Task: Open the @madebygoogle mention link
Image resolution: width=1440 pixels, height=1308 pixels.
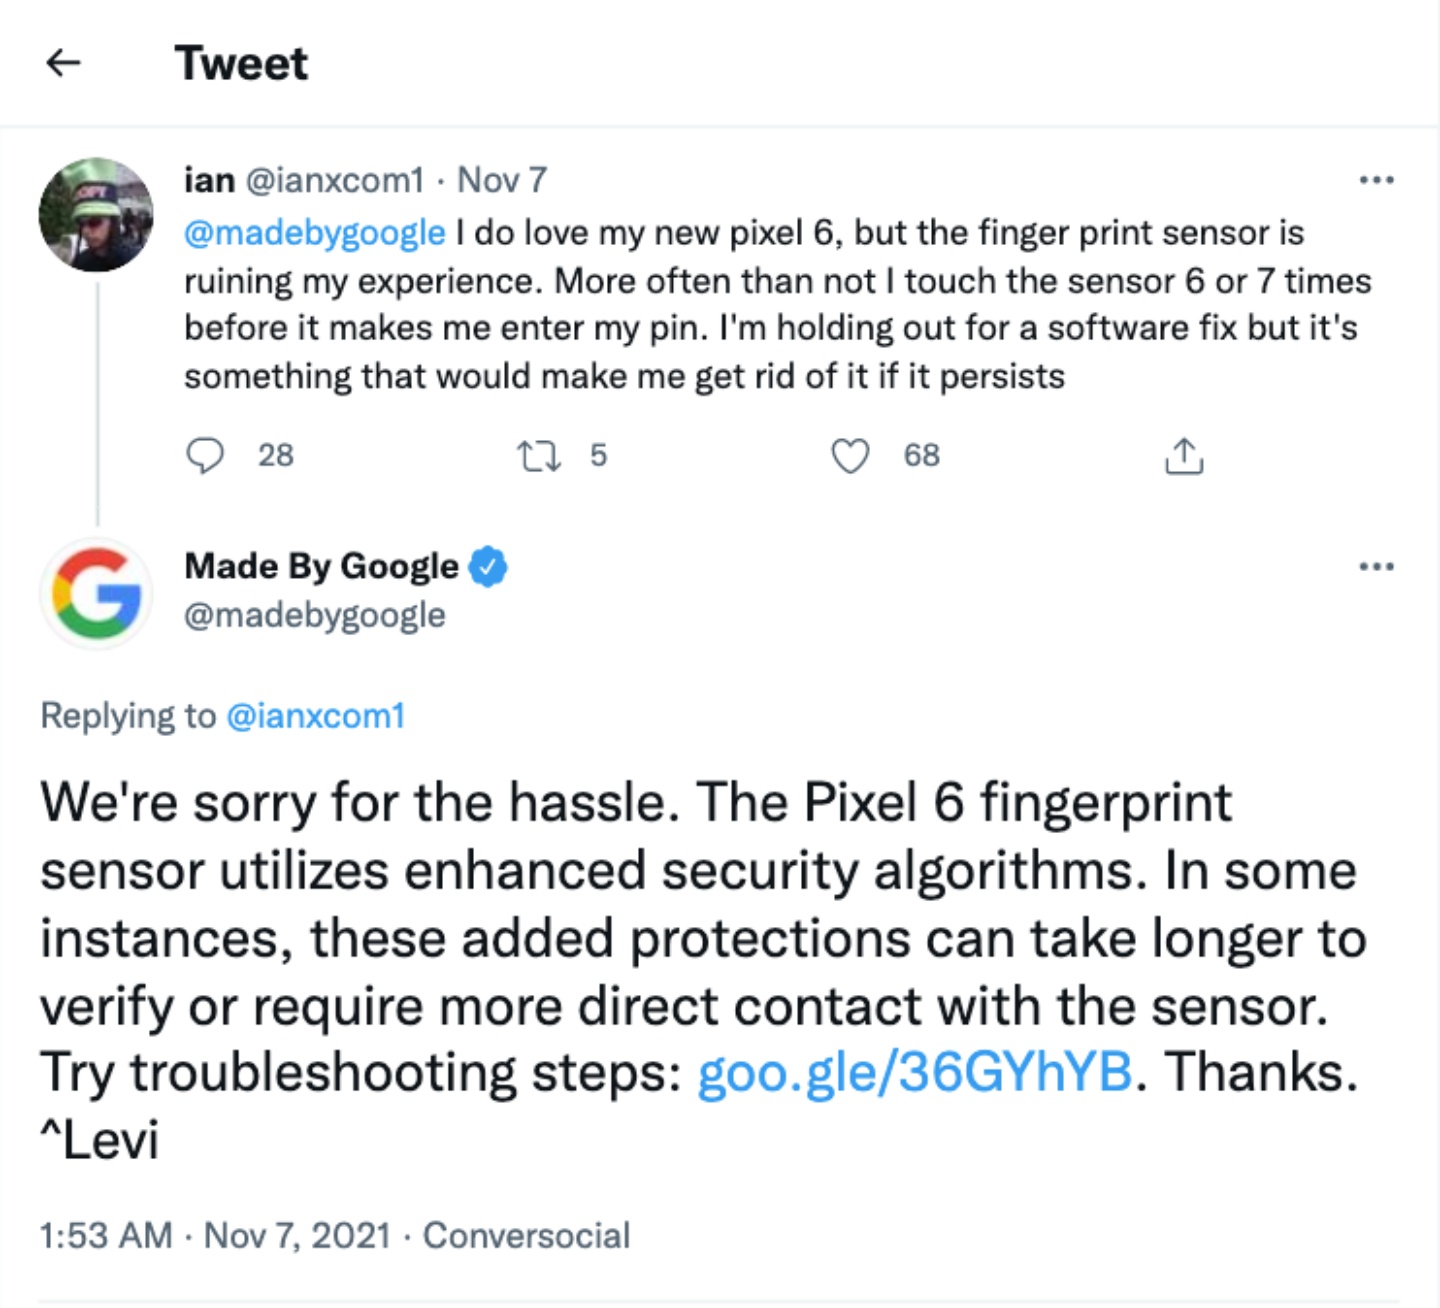Action: [314, 232]
